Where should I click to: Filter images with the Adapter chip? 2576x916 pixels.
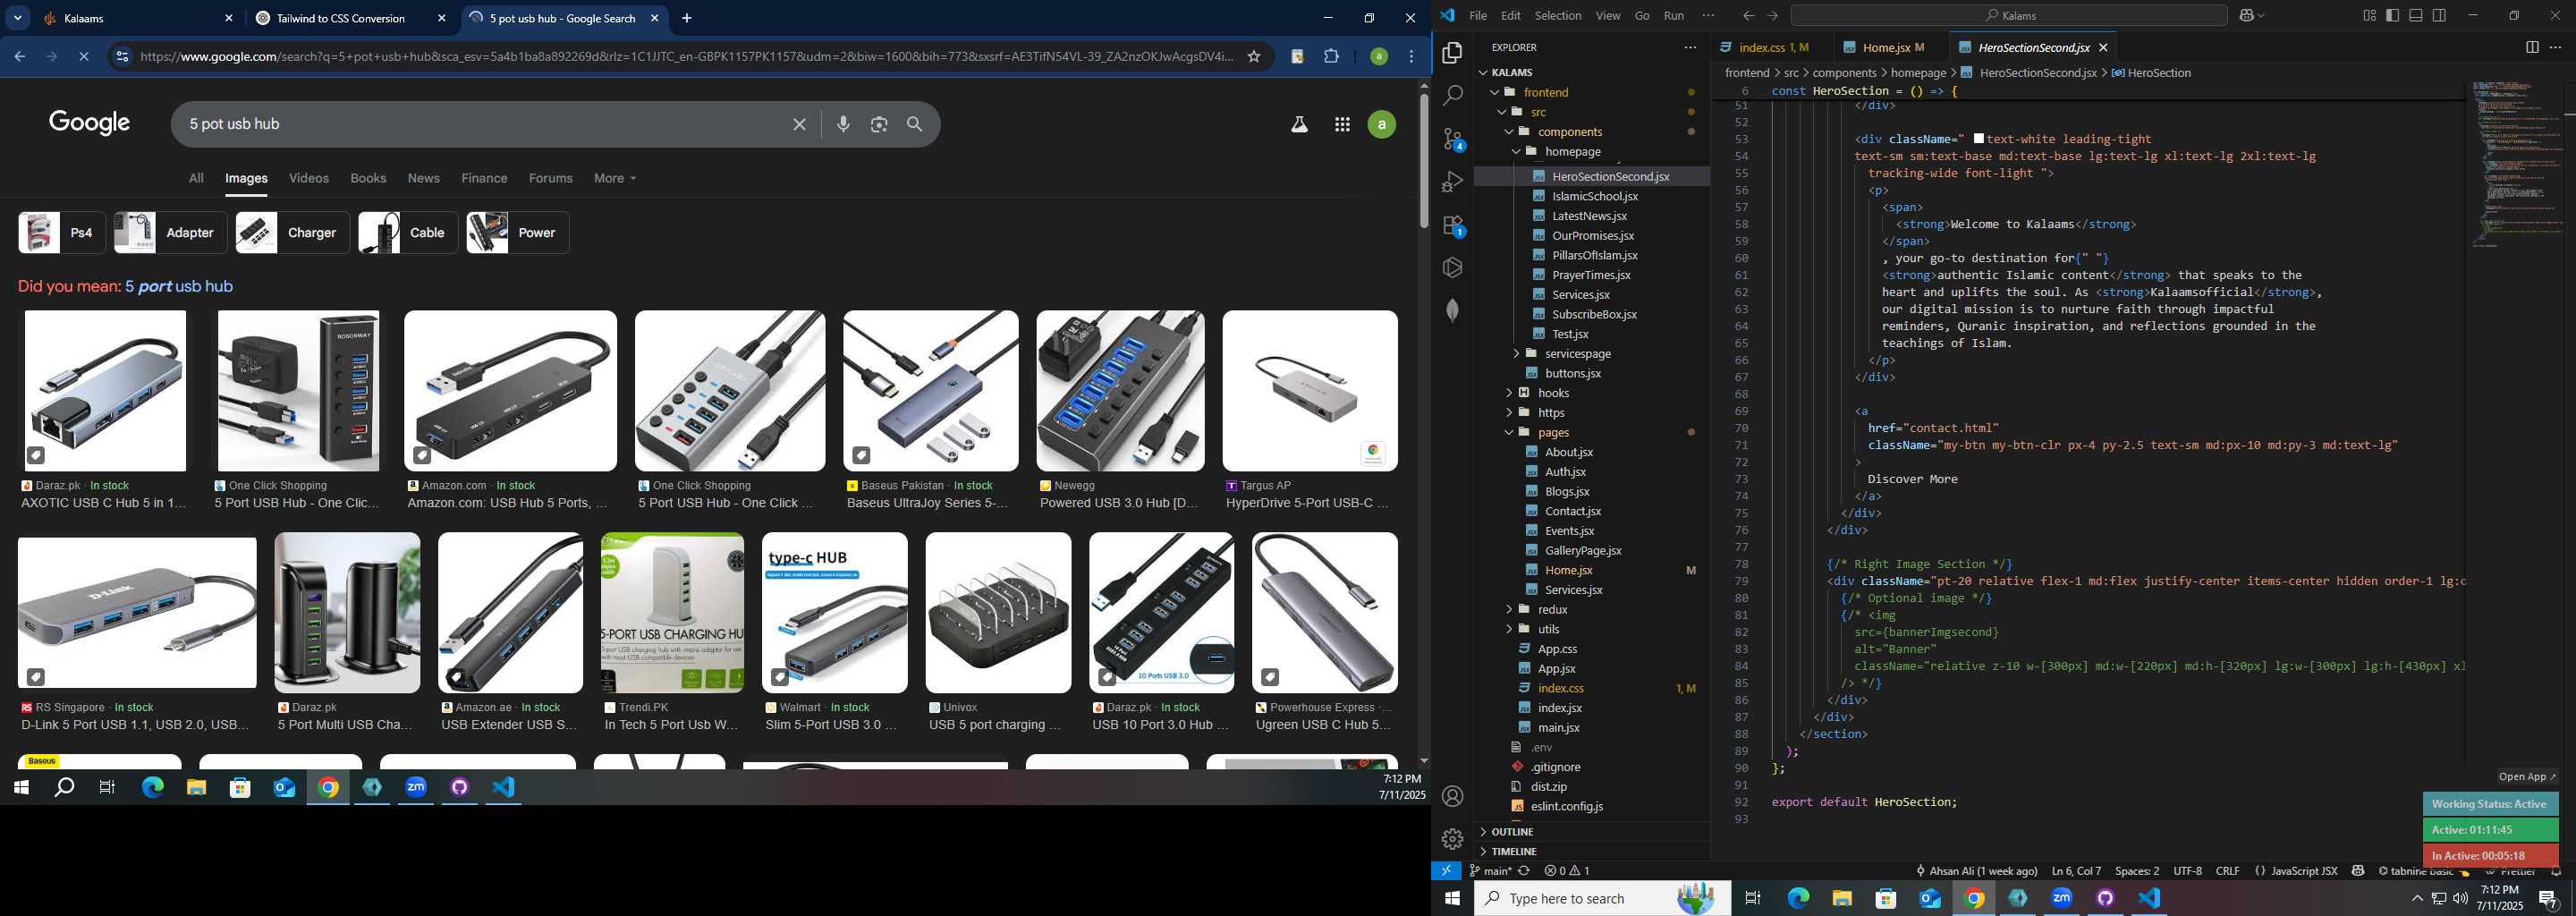pos(170,233)
